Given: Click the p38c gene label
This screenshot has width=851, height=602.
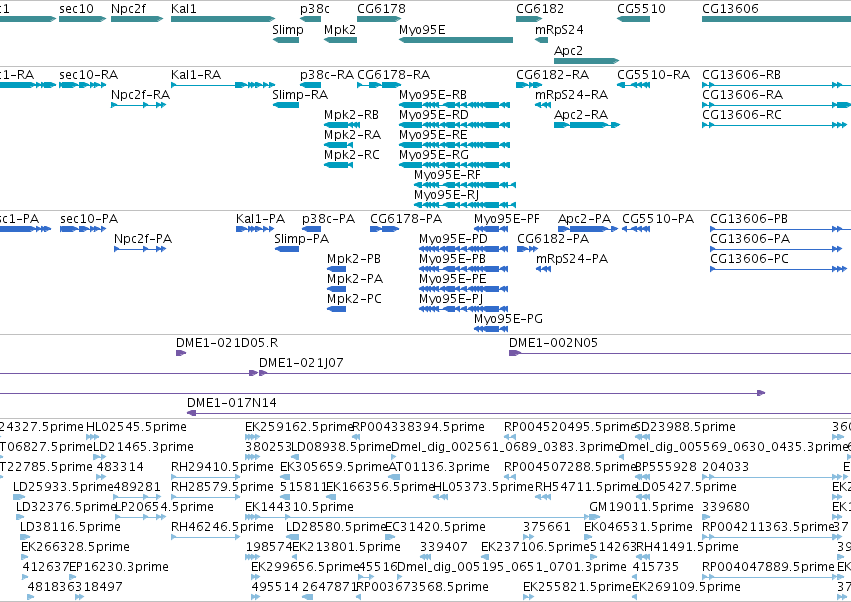Looking at the screenshot, I should coord(315,9).
